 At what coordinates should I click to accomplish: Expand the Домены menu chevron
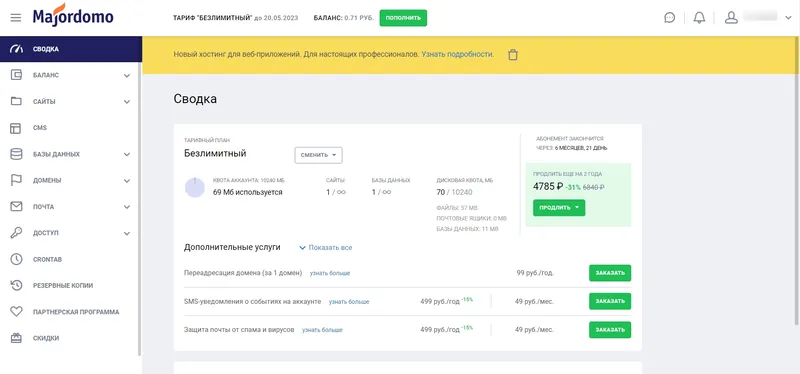(127, 181)
